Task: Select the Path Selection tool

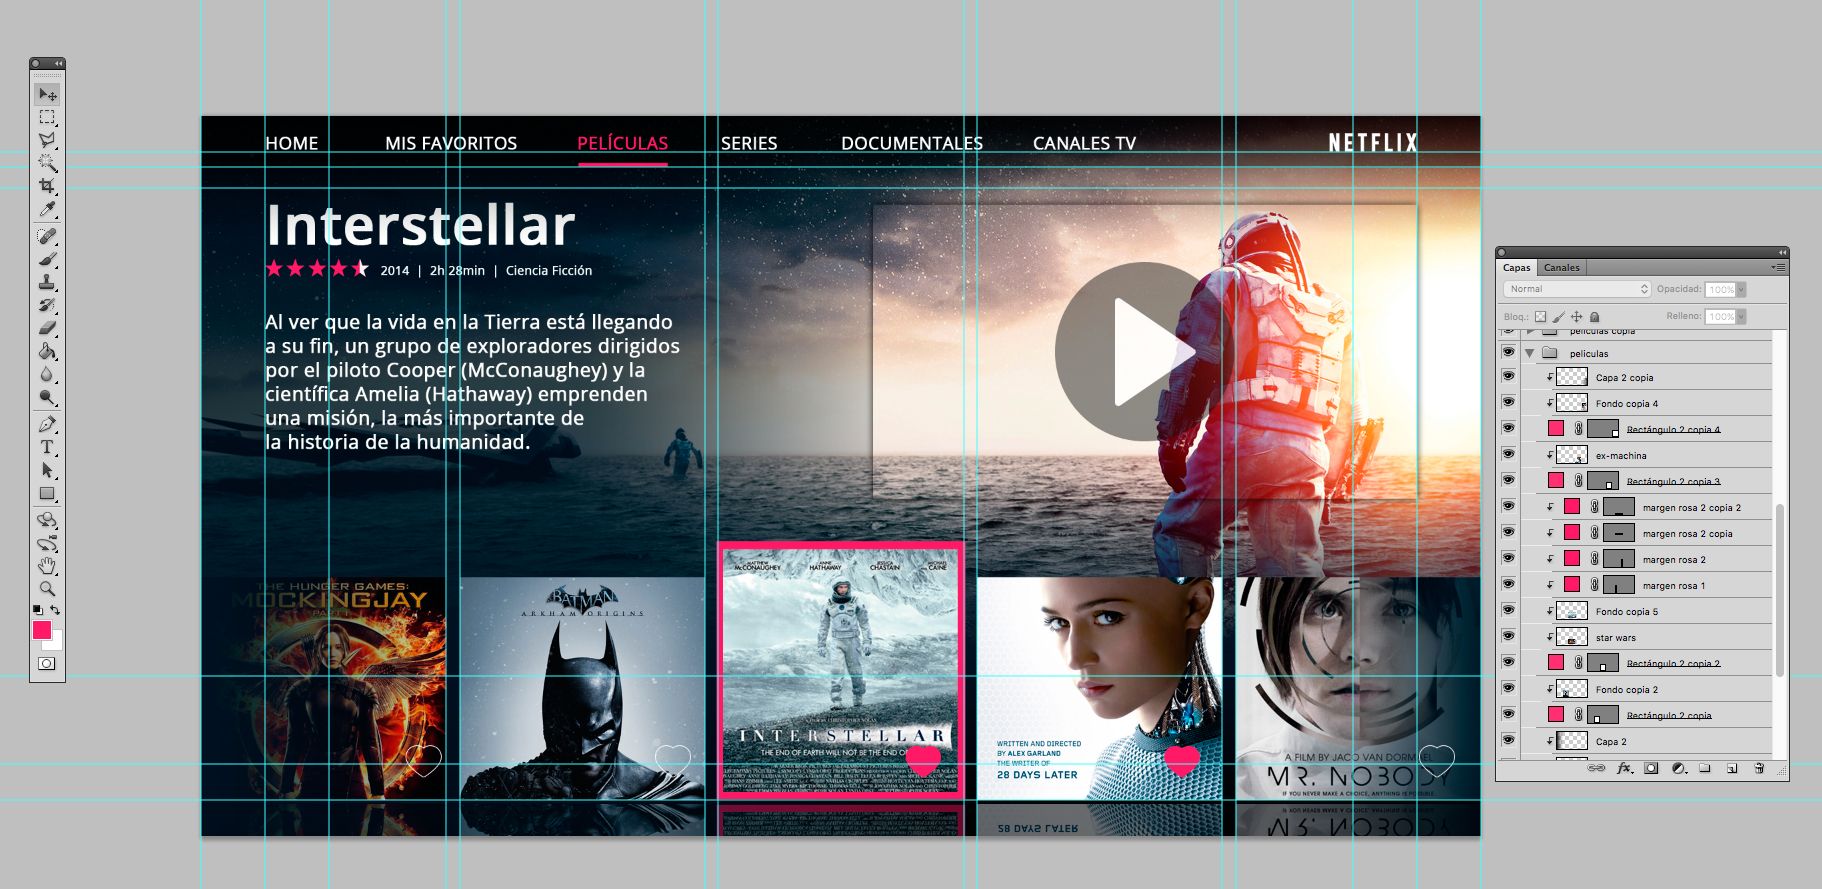Action: point(47,470)
